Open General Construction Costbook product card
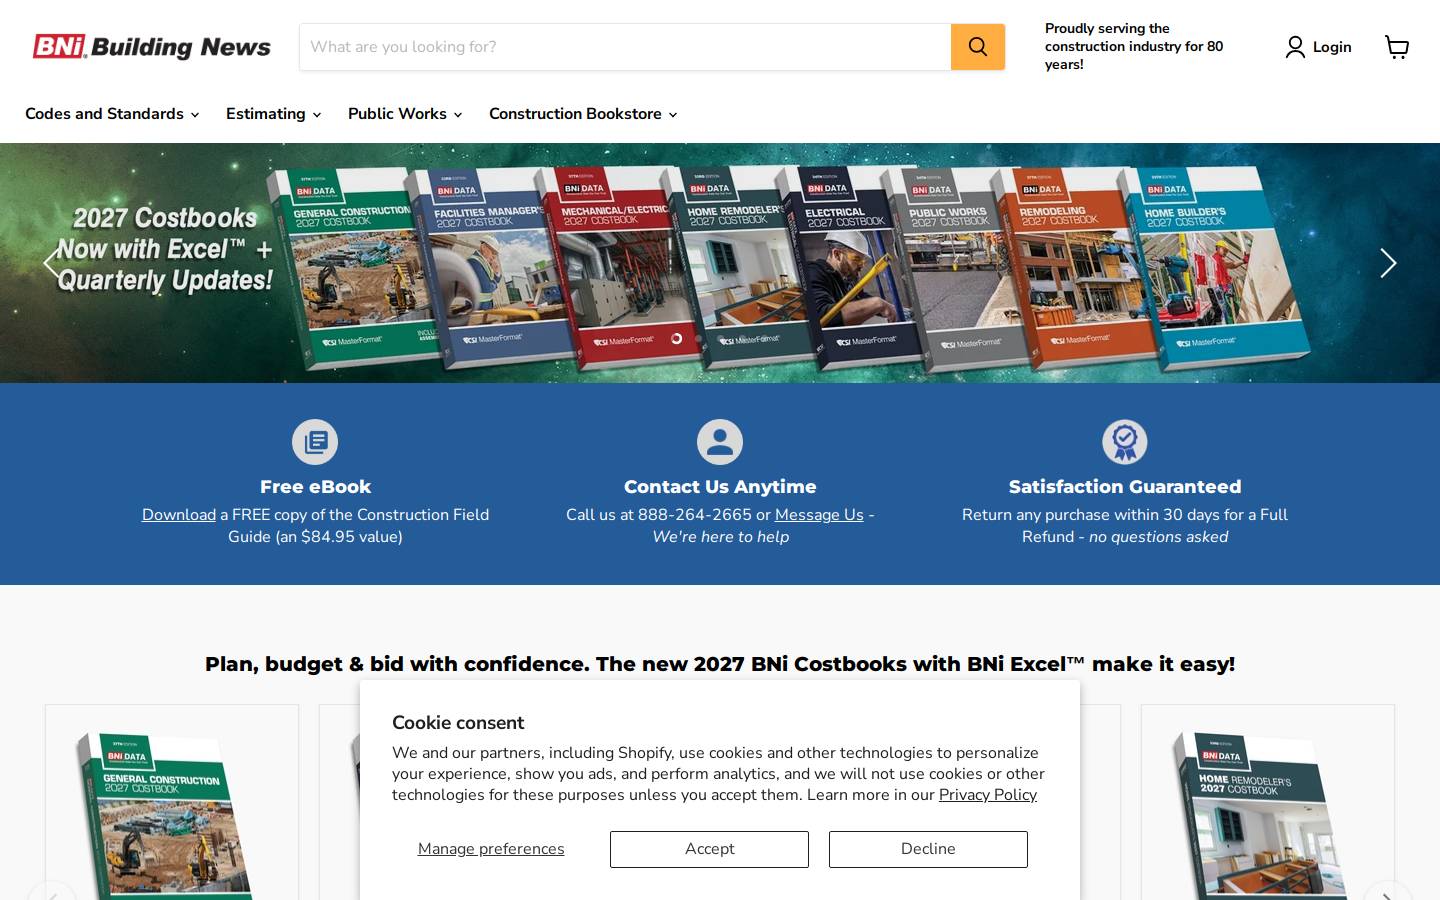 point(172,802)
